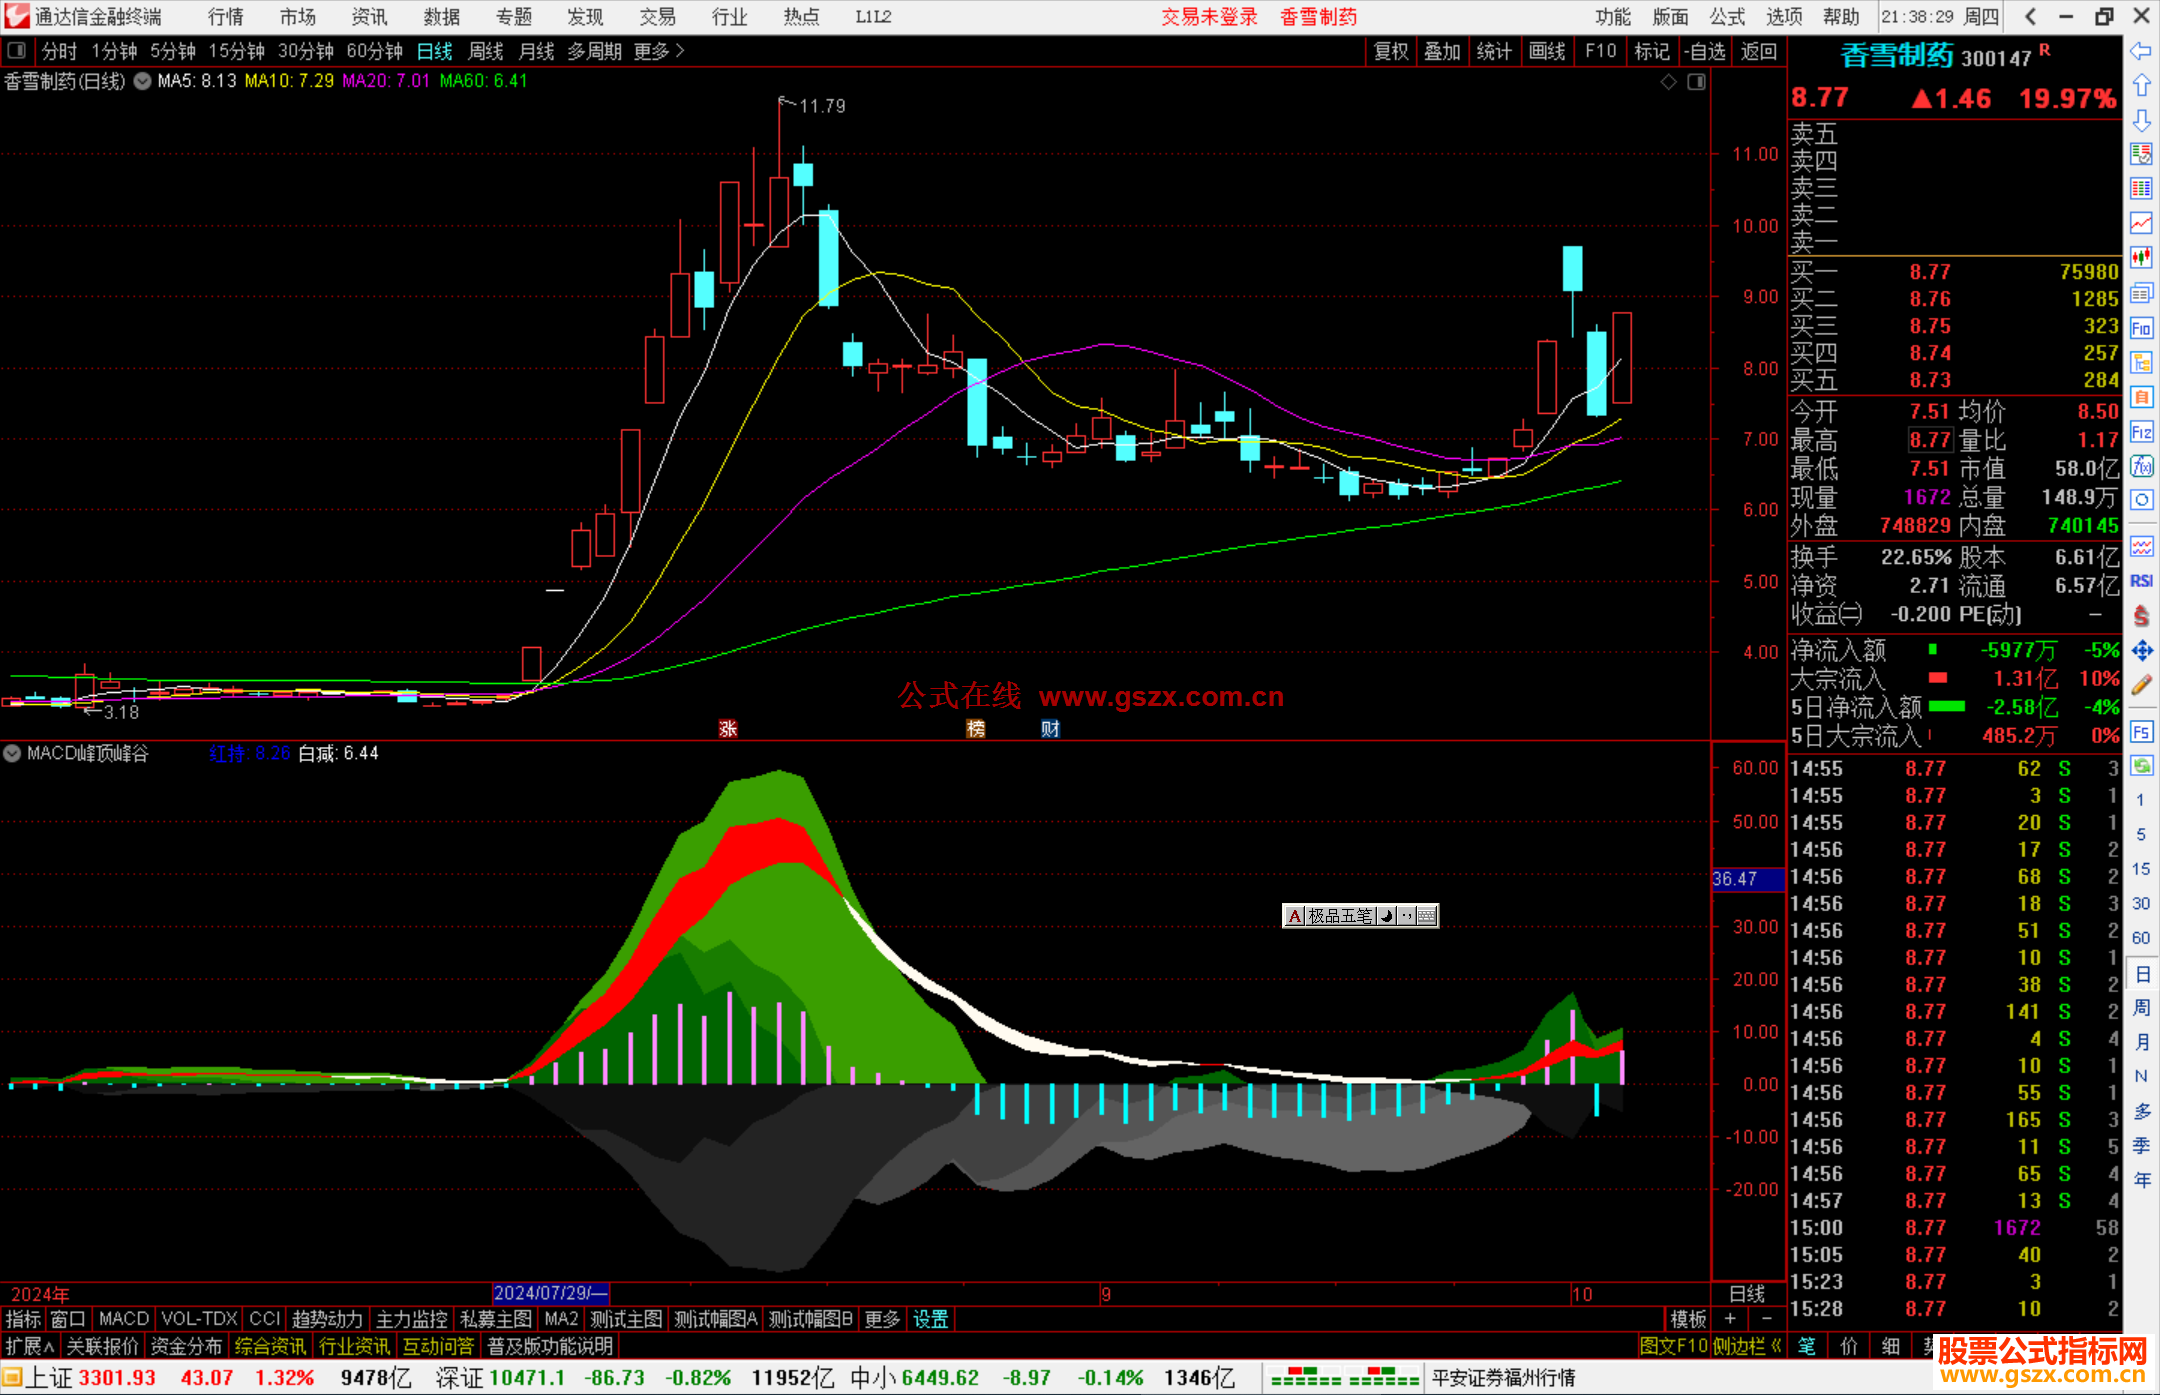Click the colored grid table icon in sidebar
2160x1395 pixels.
pos(2141,188)
